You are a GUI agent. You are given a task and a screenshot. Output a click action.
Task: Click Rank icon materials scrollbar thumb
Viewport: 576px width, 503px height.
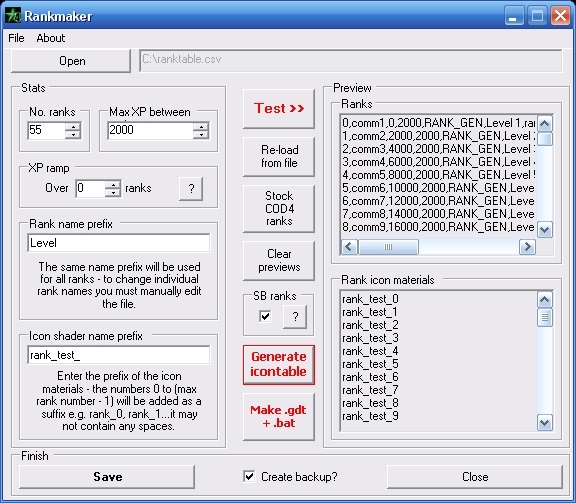click(545, 317)
